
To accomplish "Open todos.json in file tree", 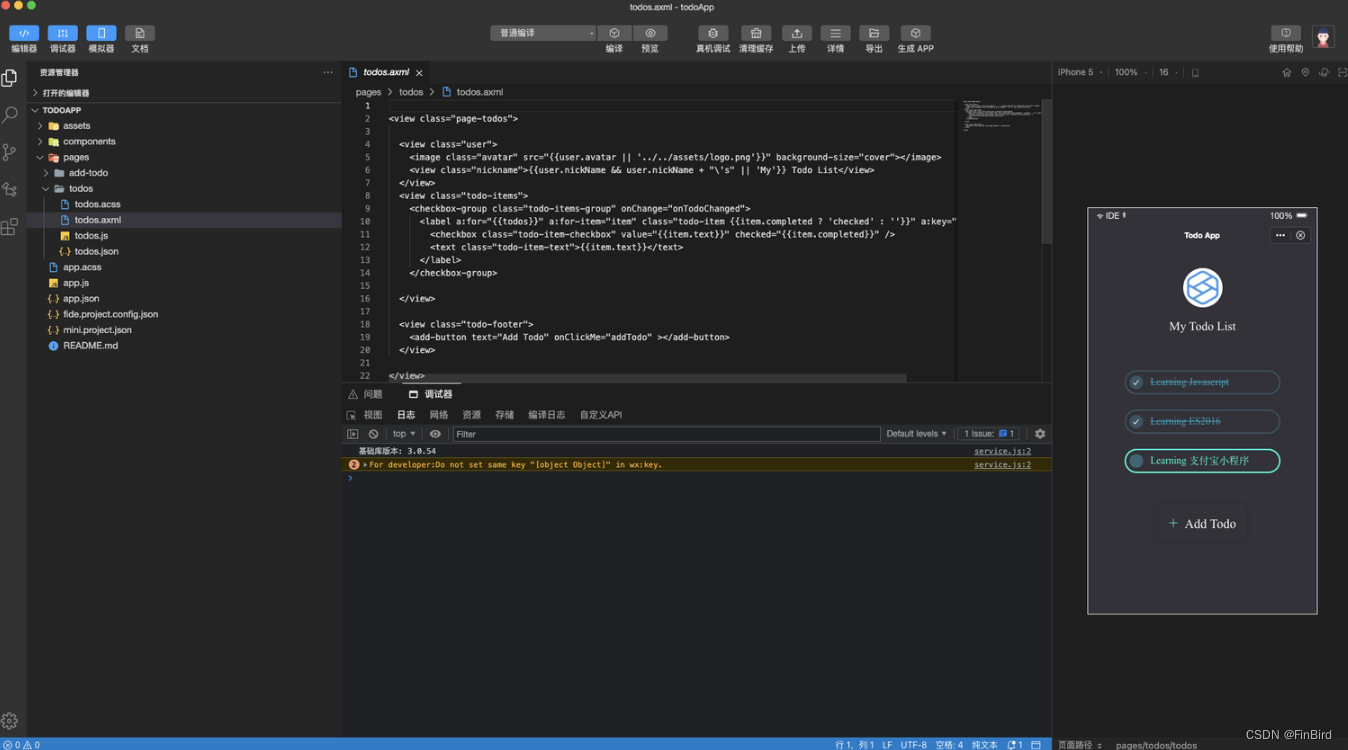I will click(184, 251).
